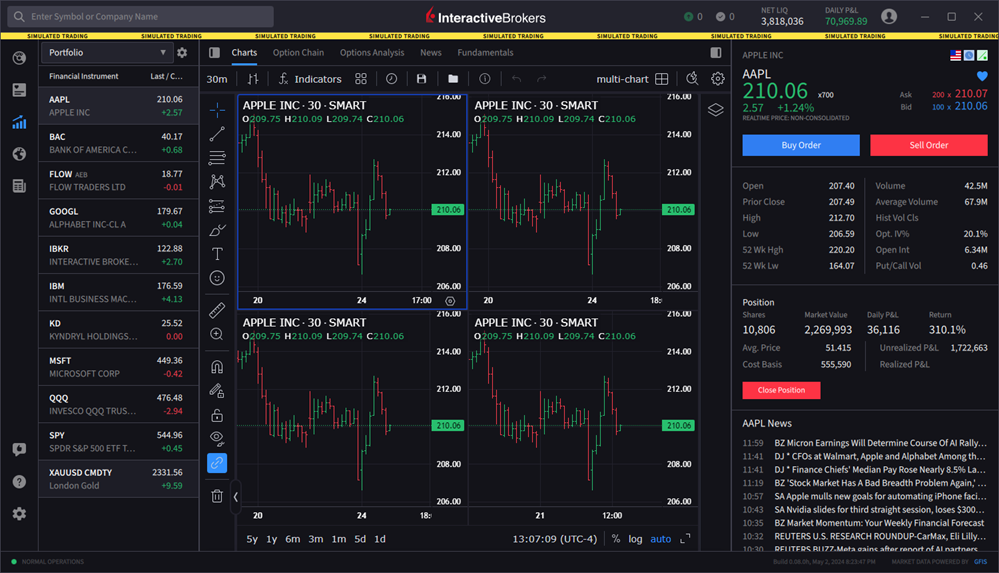Open the multi-chart layout selector

(x=632, y=79)
